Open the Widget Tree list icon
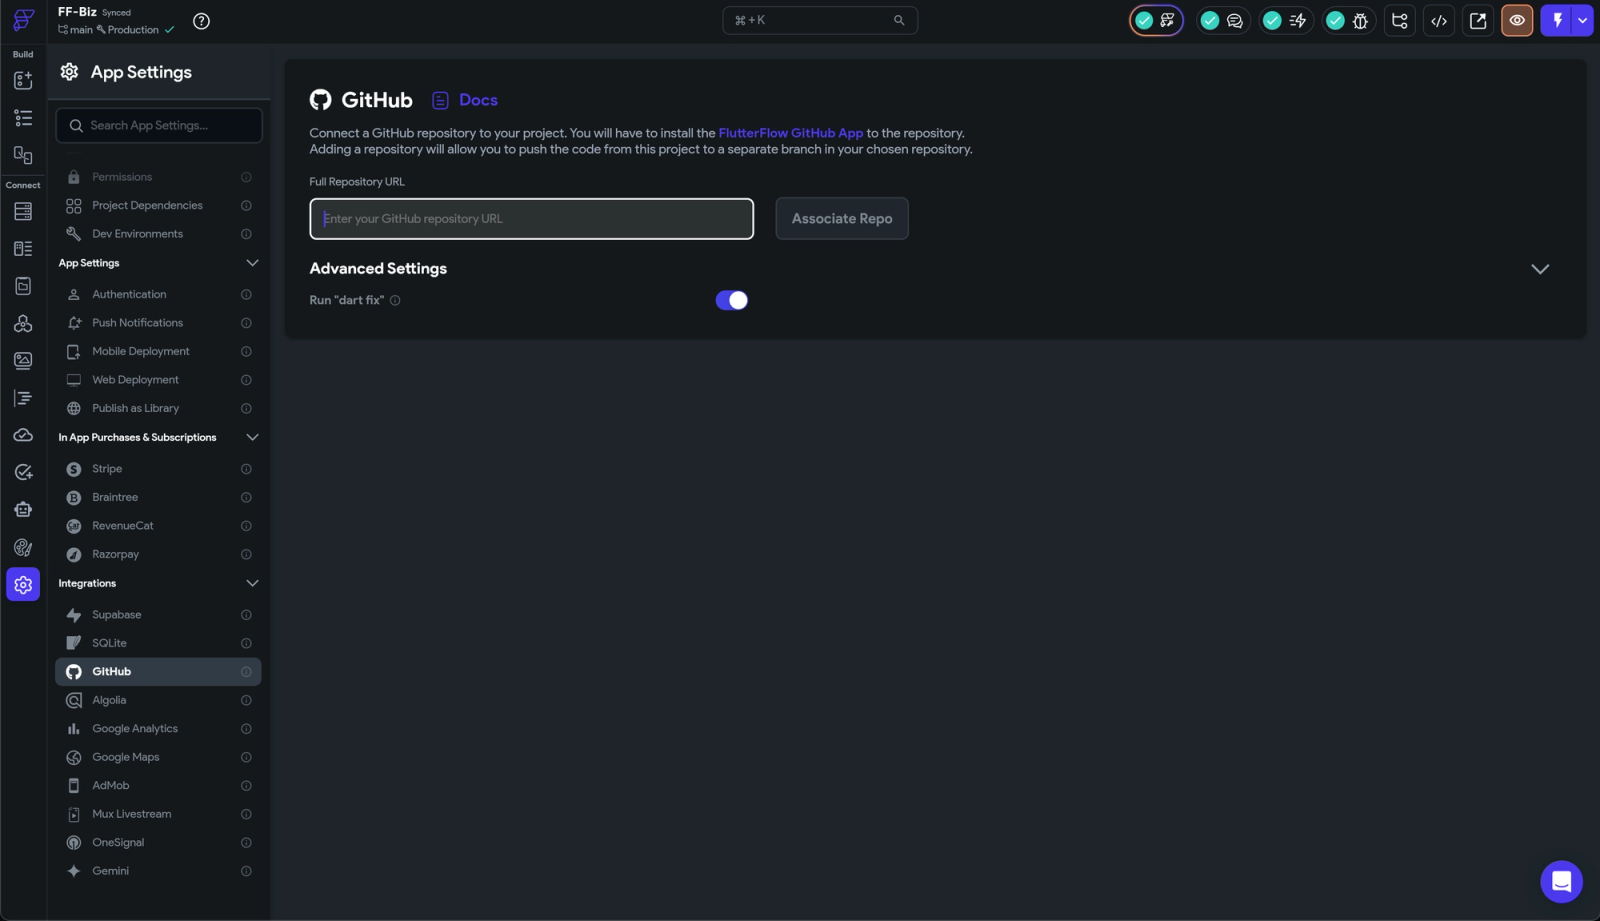This screenshot has height=921, width=1600. (x=23, y=118)
